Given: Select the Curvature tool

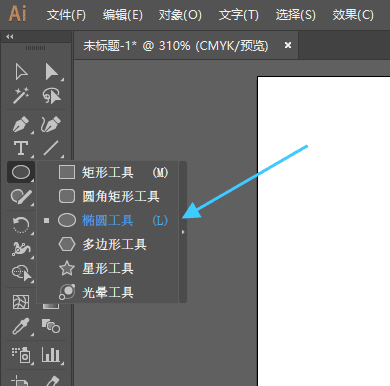Looking at the screenshot, I should pyautogui.click(x=51, y=124).
